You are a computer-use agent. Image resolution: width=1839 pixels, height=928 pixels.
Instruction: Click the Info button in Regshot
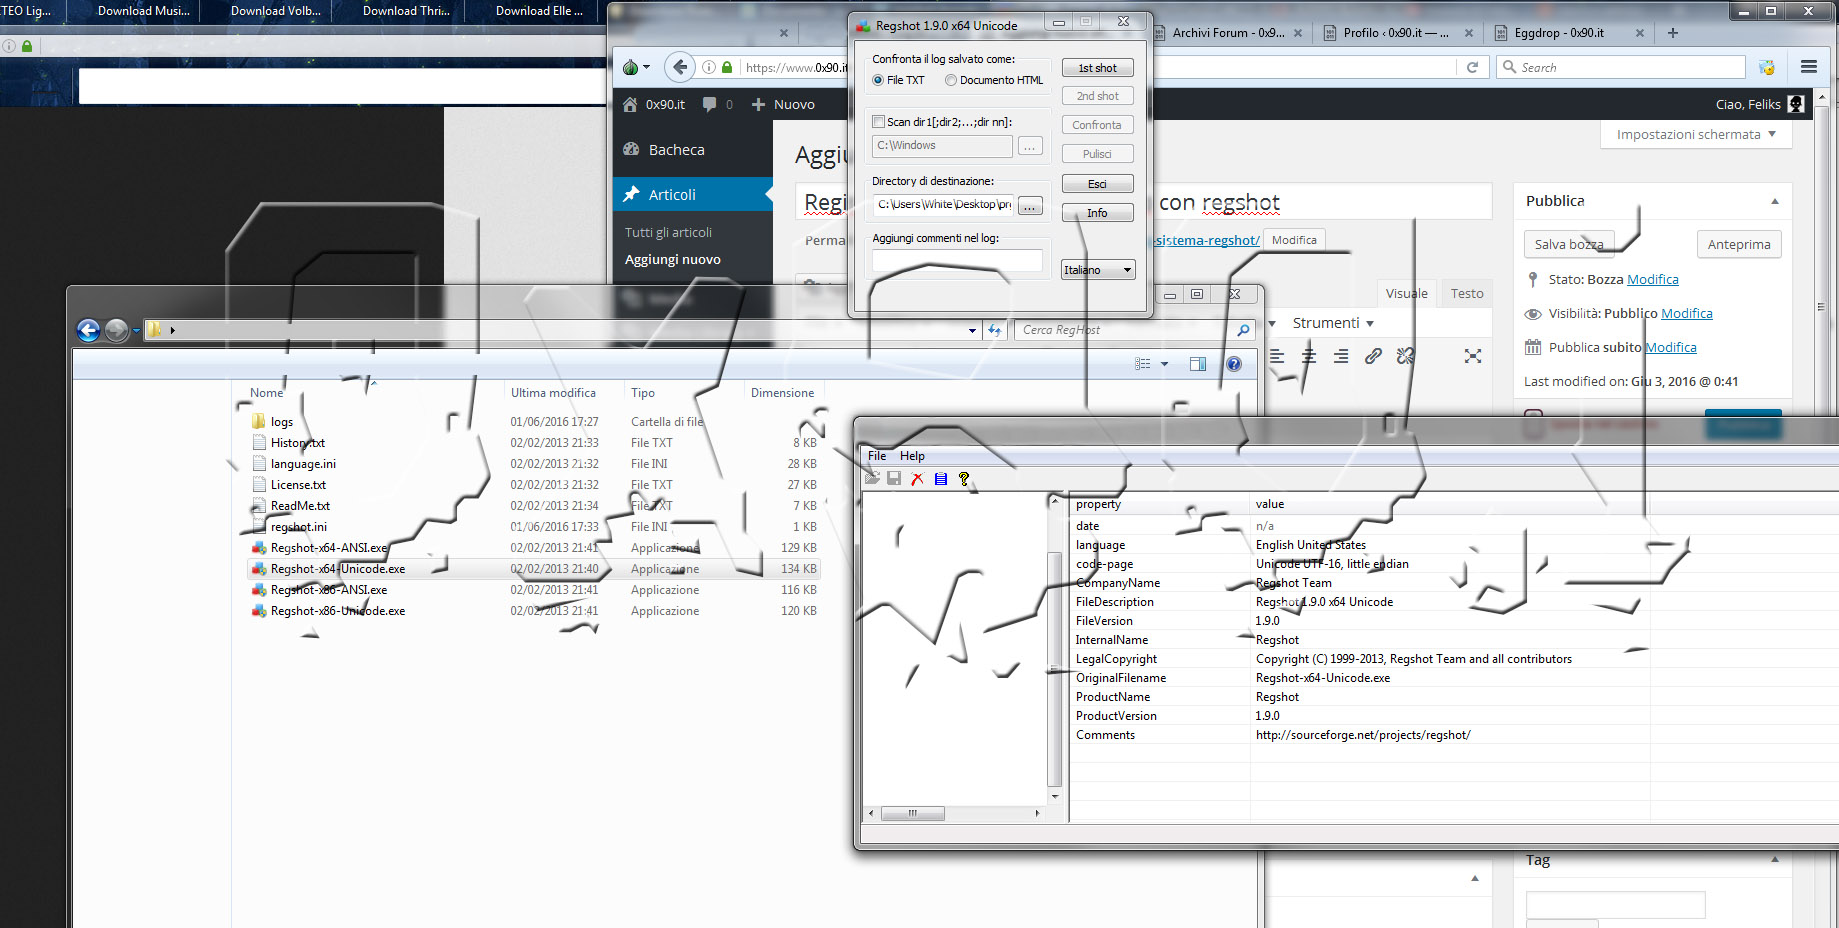[1097, 213]
